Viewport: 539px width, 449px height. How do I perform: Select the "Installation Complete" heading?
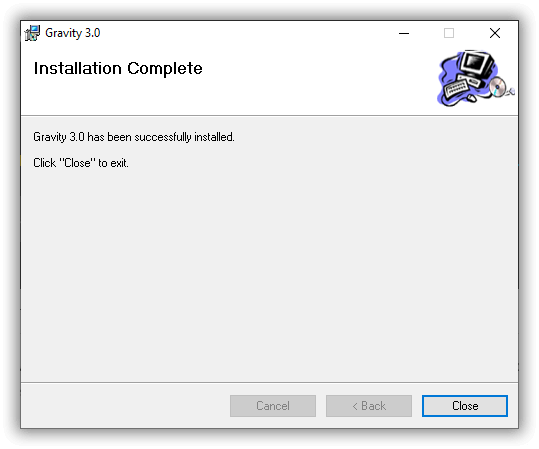pos(118,68)
